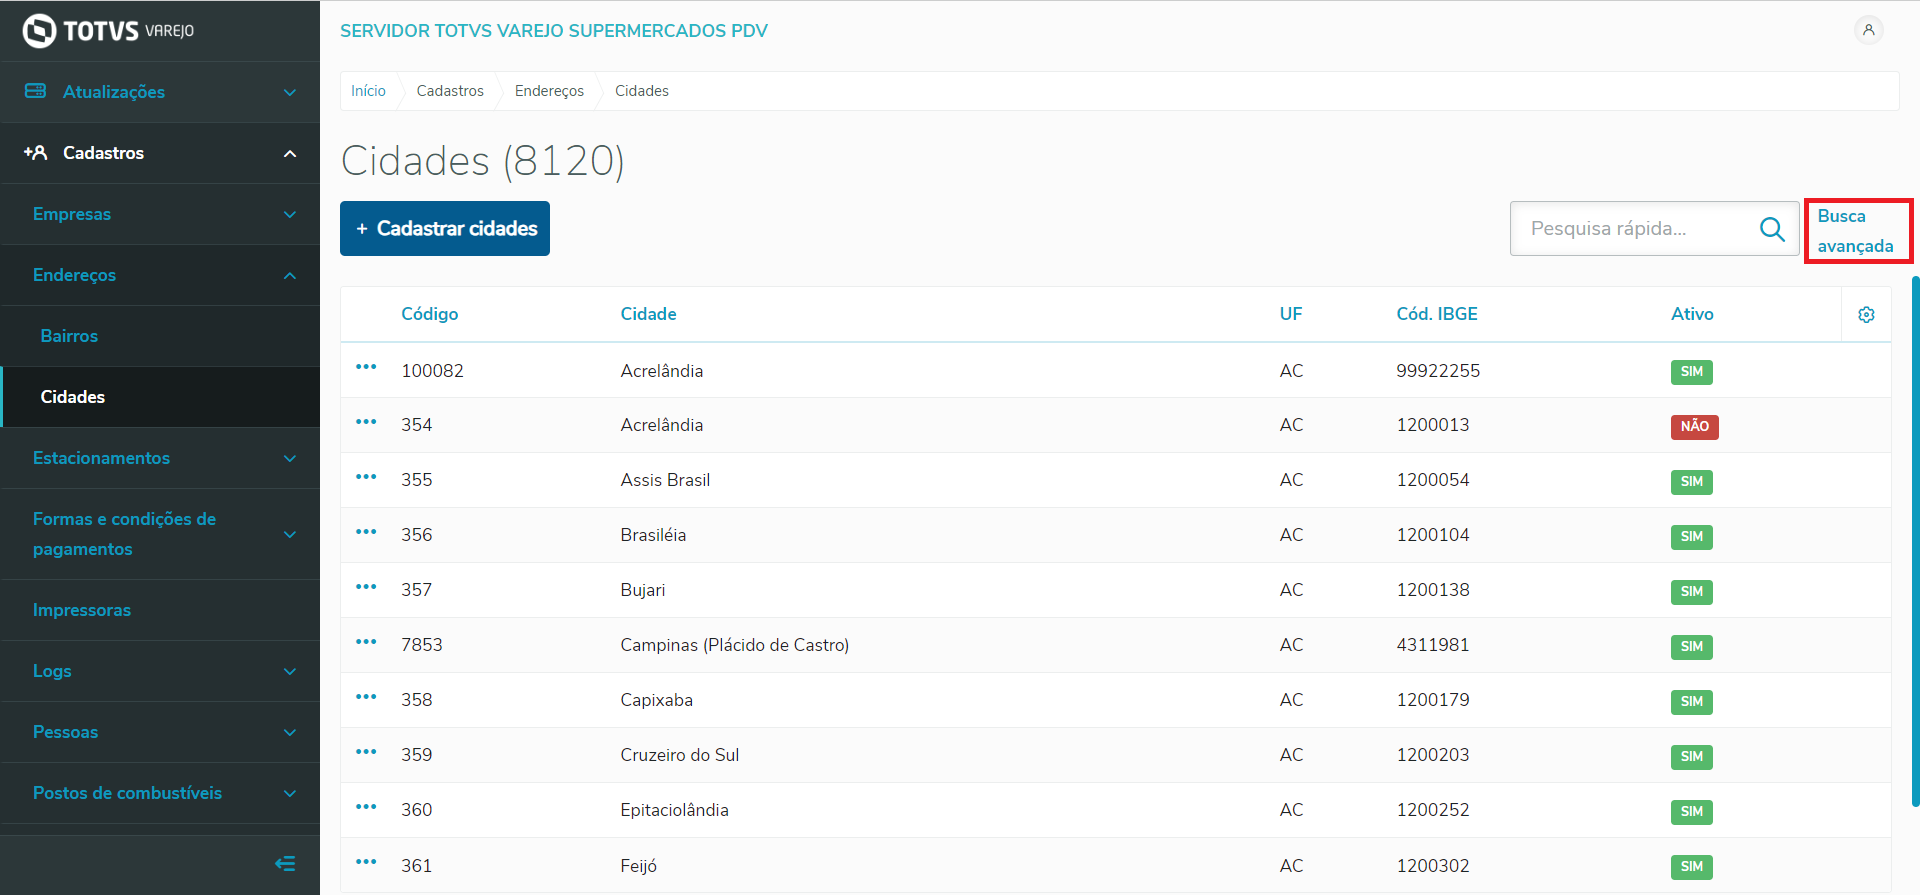Click the search magnifier icon
1920x895 pixels.
tap(1772, 229)
